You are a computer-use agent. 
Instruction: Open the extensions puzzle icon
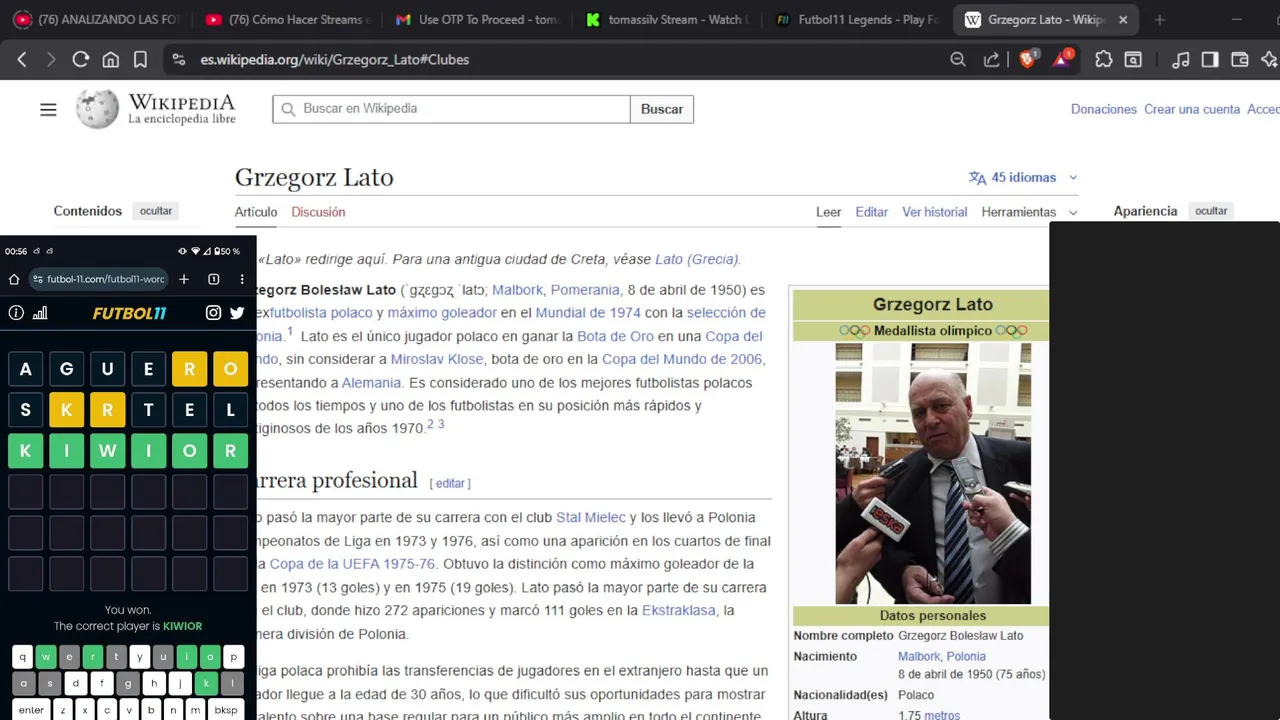click(1104, 60)
